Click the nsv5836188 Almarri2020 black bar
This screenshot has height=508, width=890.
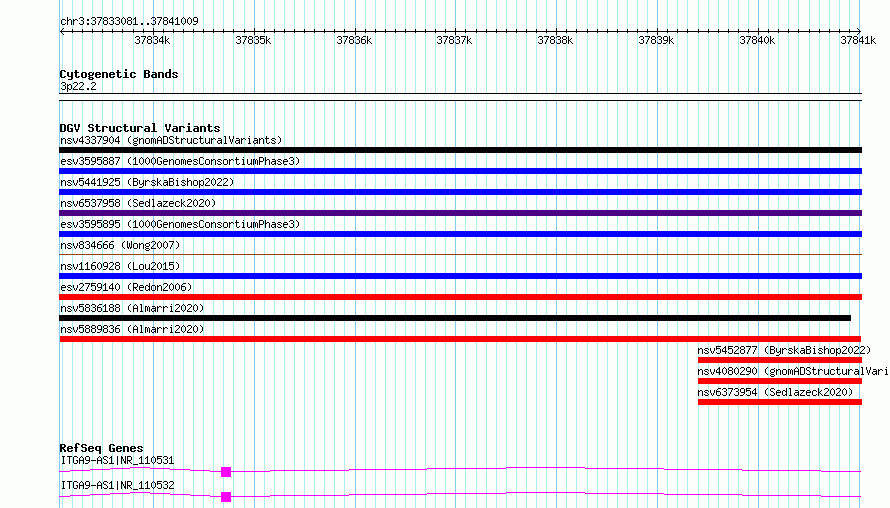[455, 318]
